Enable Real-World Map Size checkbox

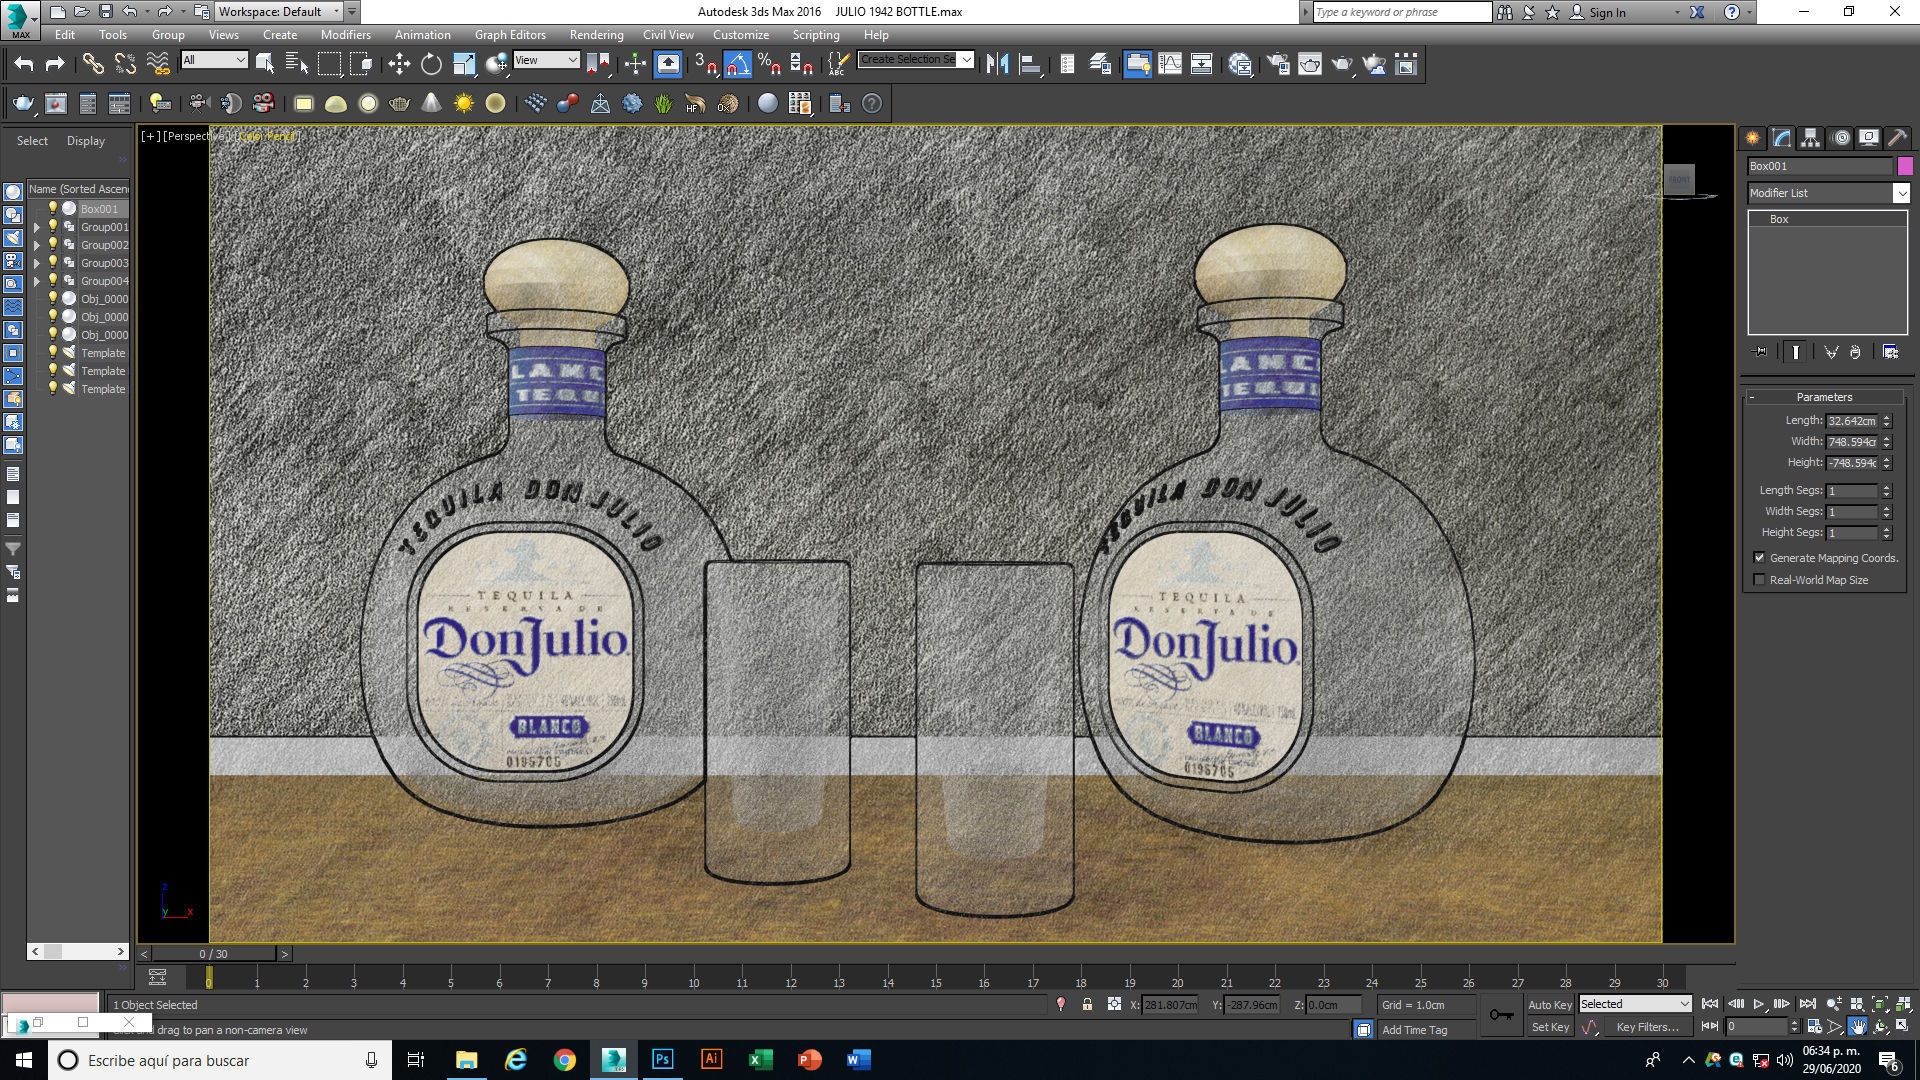pos(1759,580)
